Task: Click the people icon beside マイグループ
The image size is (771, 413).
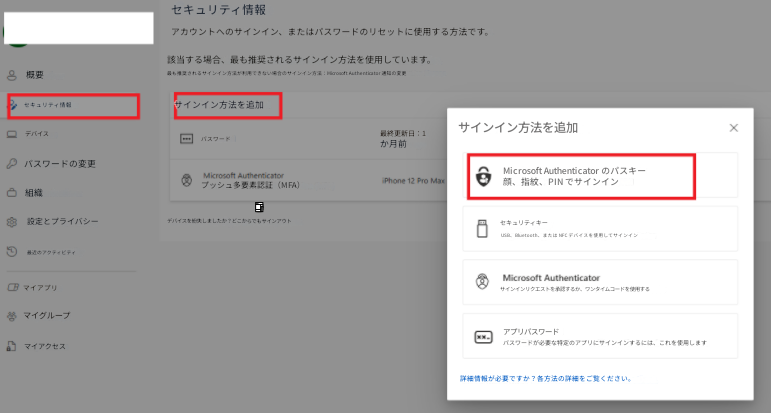Action: (12, 316)
